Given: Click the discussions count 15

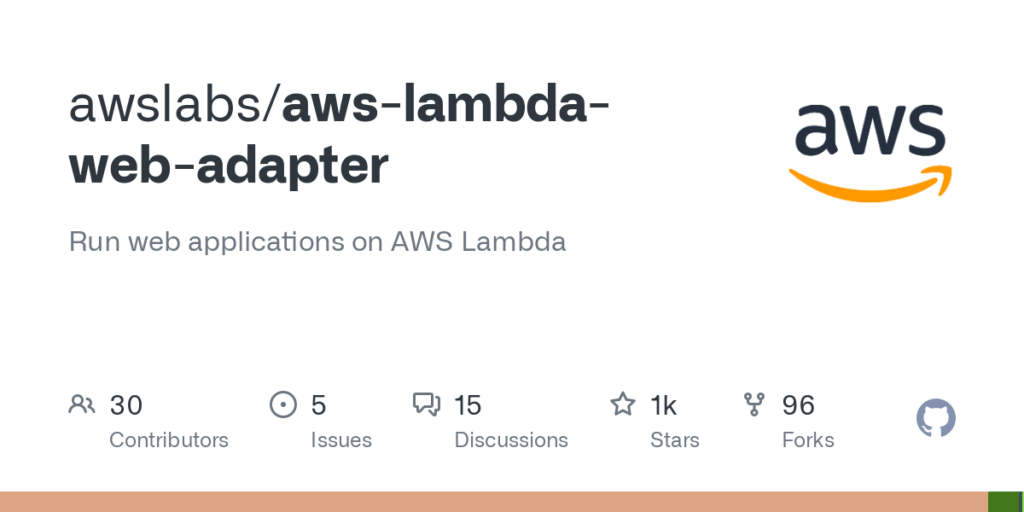Looking at the screenshot, I should (x=468, y=405).
